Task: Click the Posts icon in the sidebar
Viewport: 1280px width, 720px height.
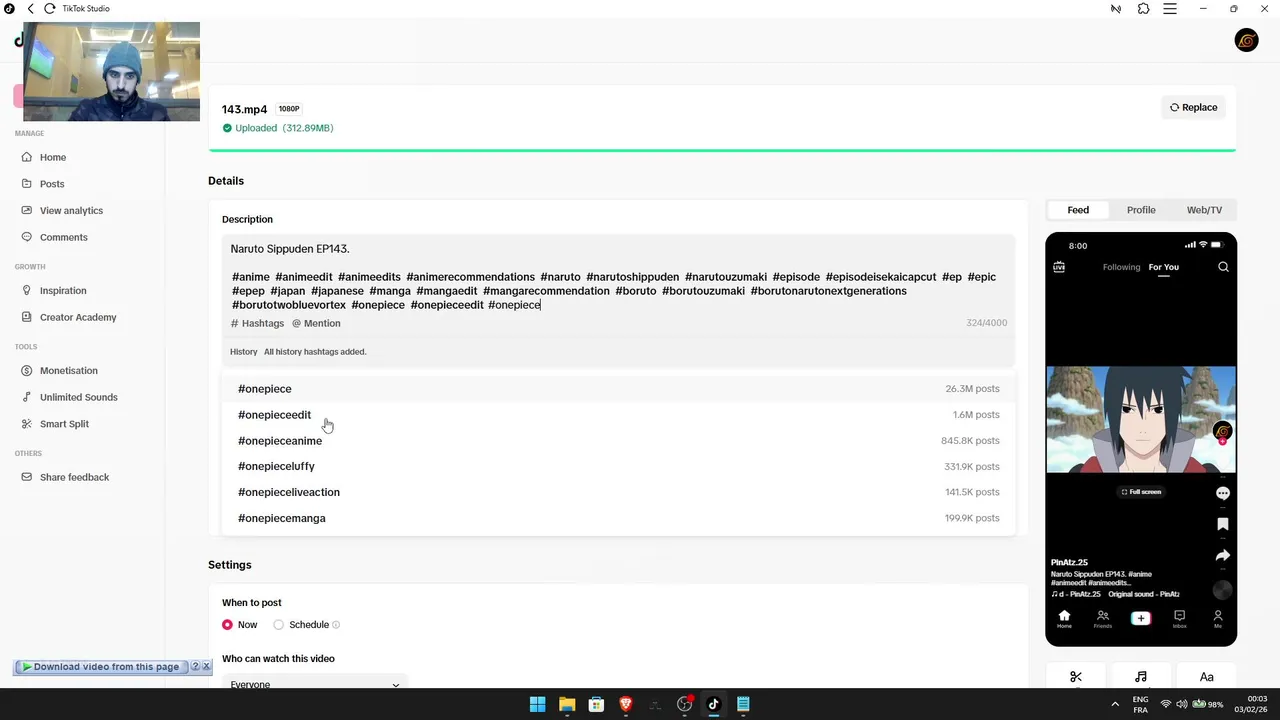Action: click(29, 184)
